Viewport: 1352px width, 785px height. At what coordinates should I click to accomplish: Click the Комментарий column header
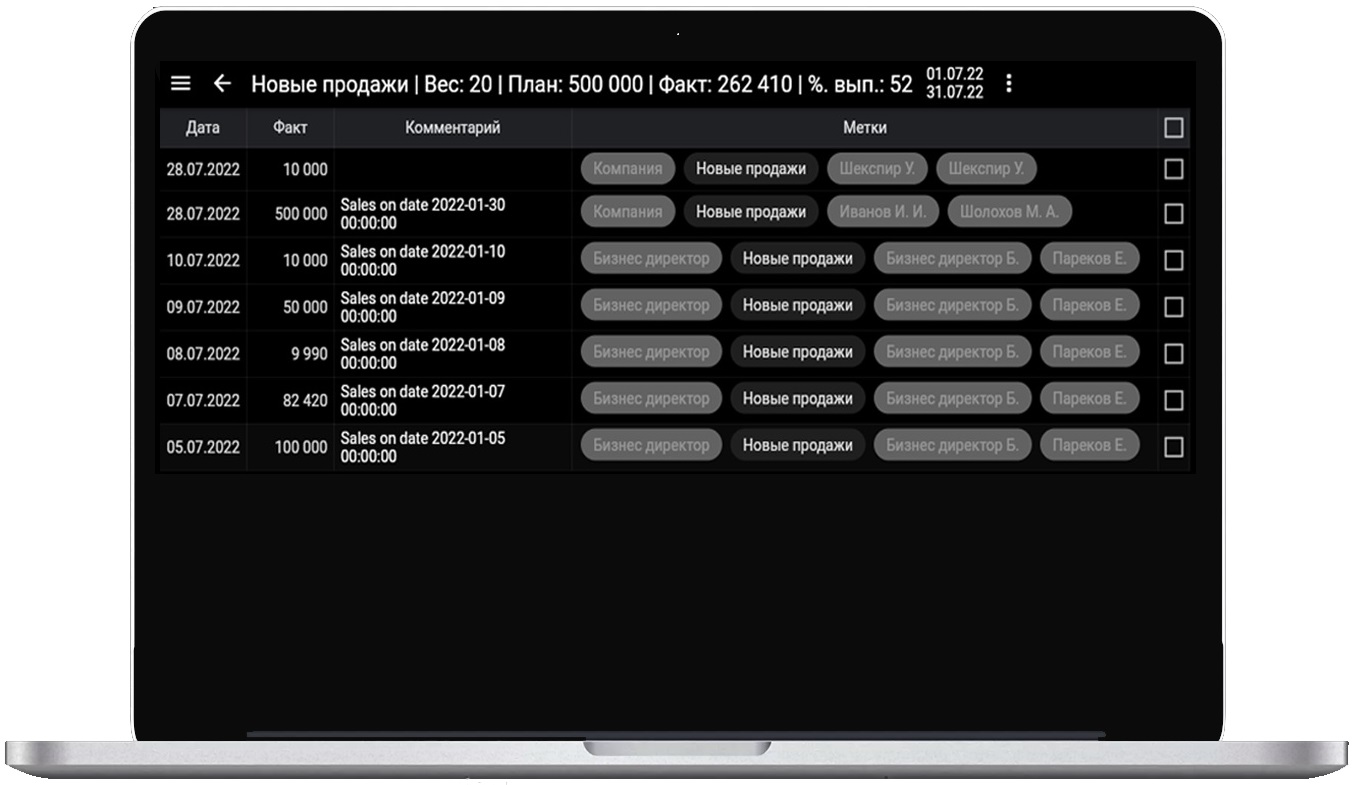[452, 128]
